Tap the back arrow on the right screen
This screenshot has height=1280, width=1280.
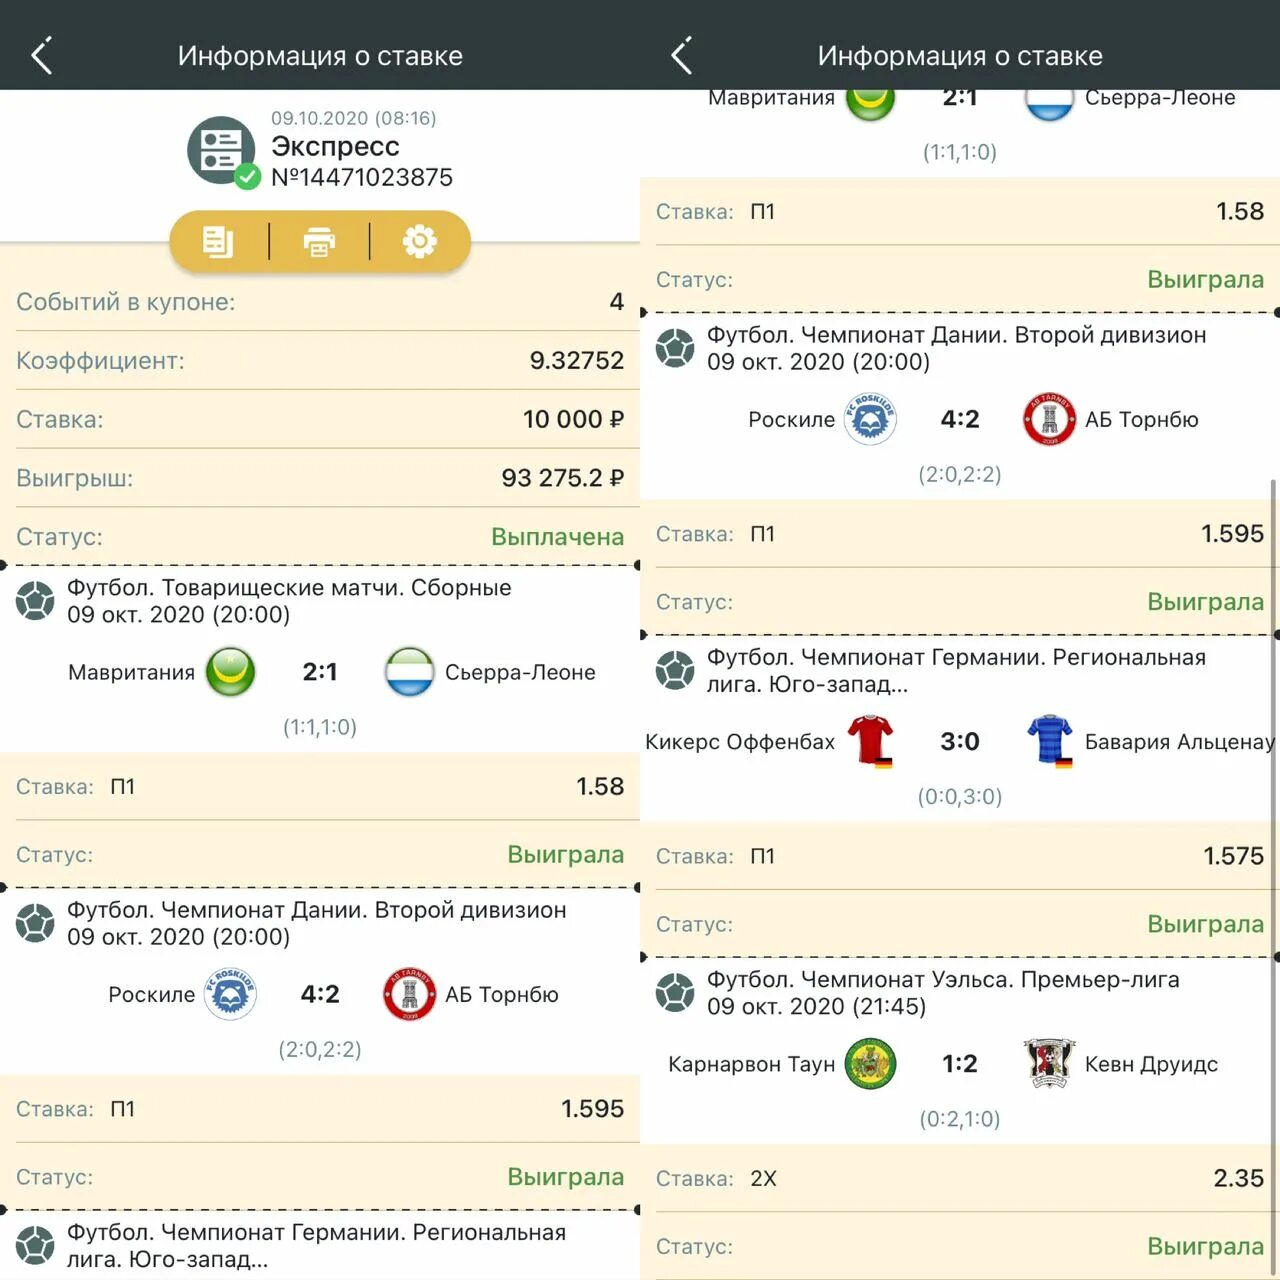(681, 56)
